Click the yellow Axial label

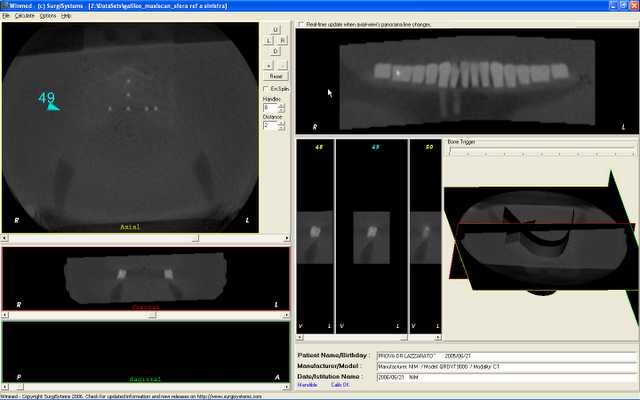(x=130, y=227)
